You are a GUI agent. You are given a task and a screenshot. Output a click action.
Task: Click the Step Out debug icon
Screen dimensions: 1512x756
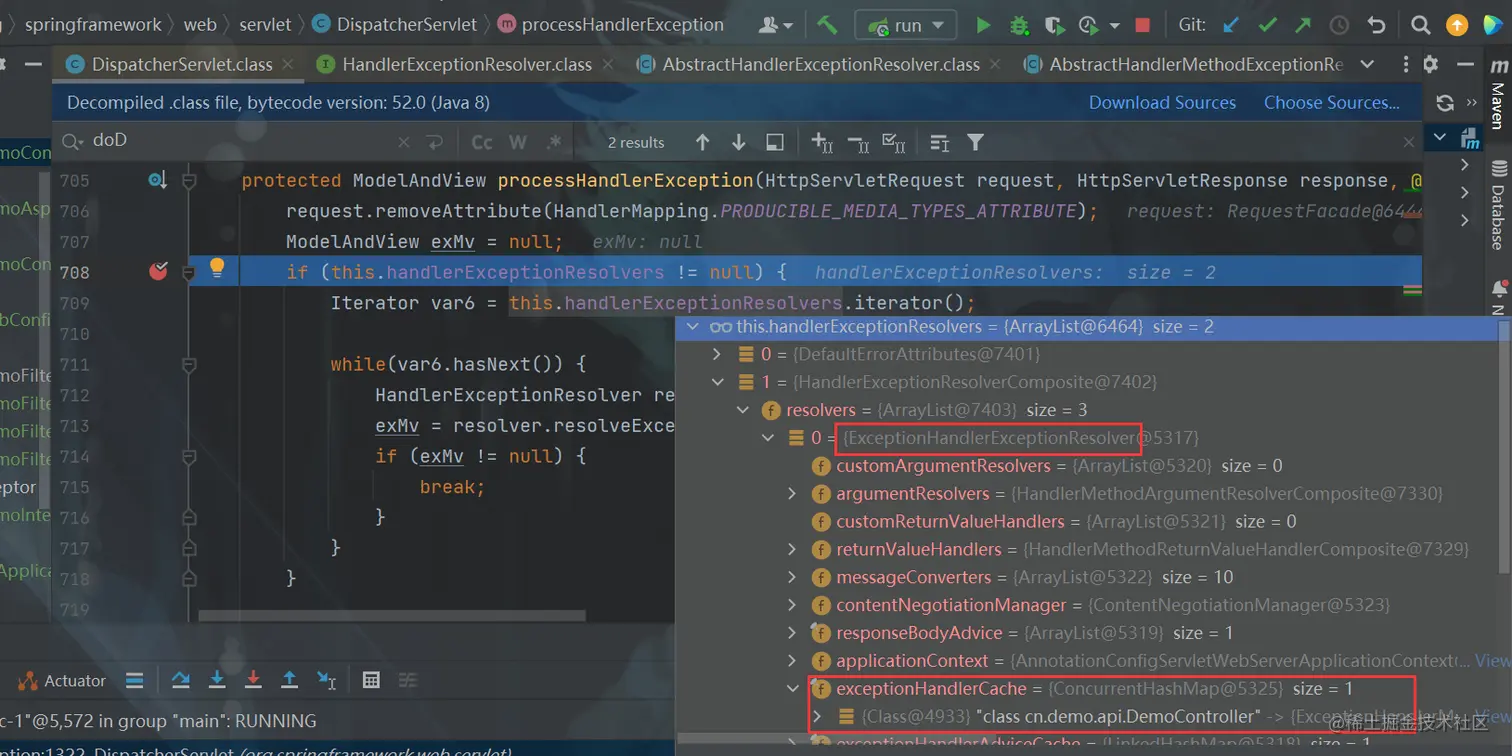[289, 680]
